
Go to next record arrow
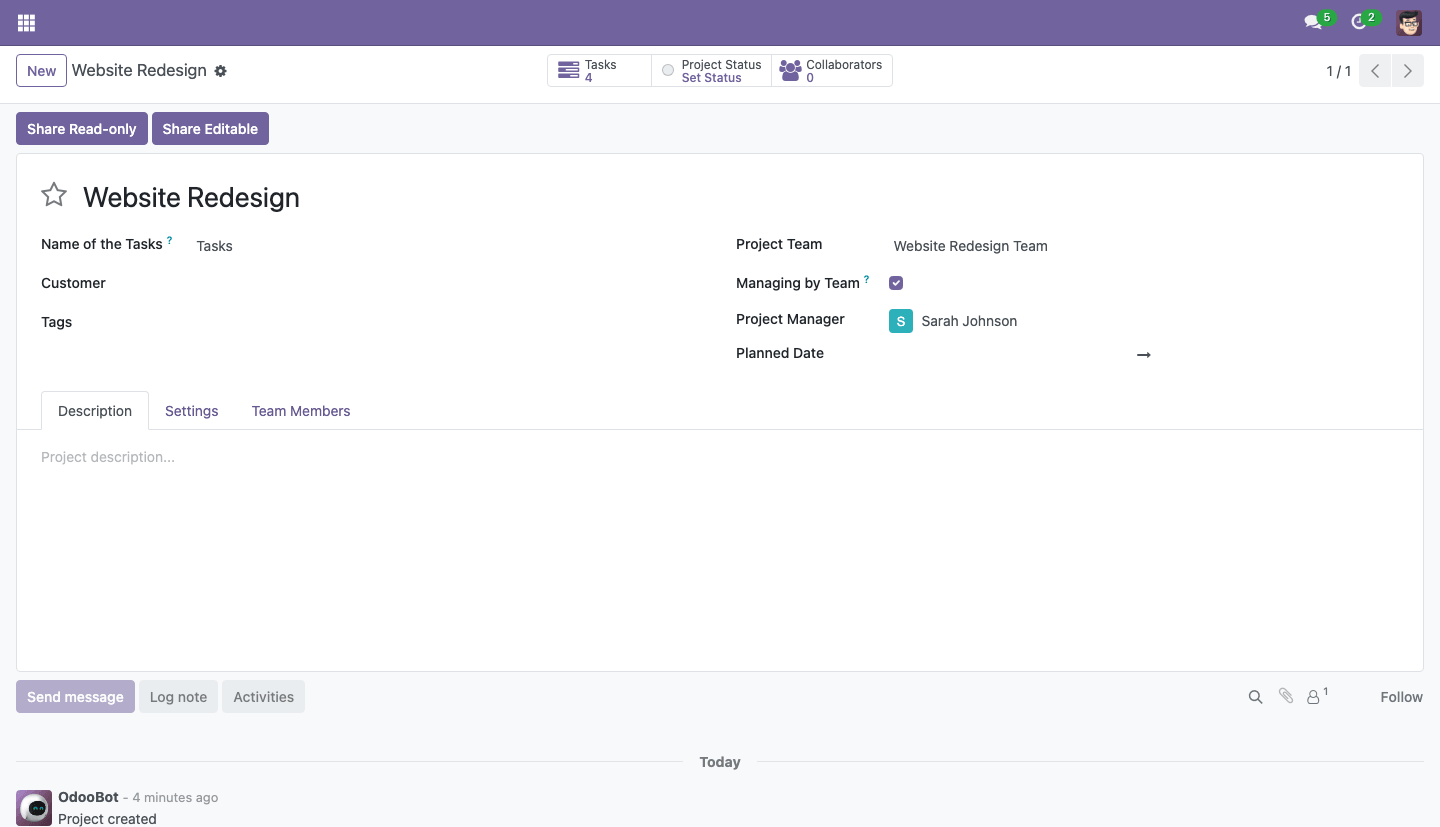click(x=1408, y=71)
